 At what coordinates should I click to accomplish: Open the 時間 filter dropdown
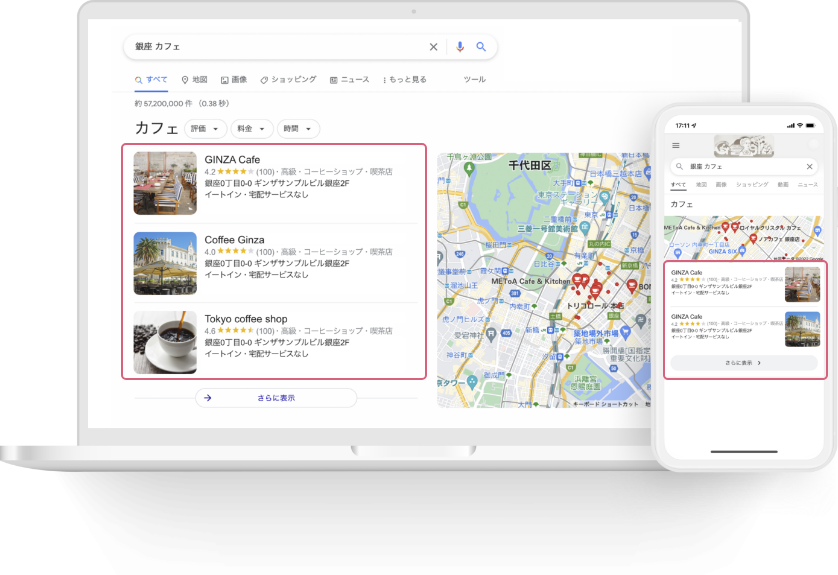pyautogui.click(x=298, y=129)
